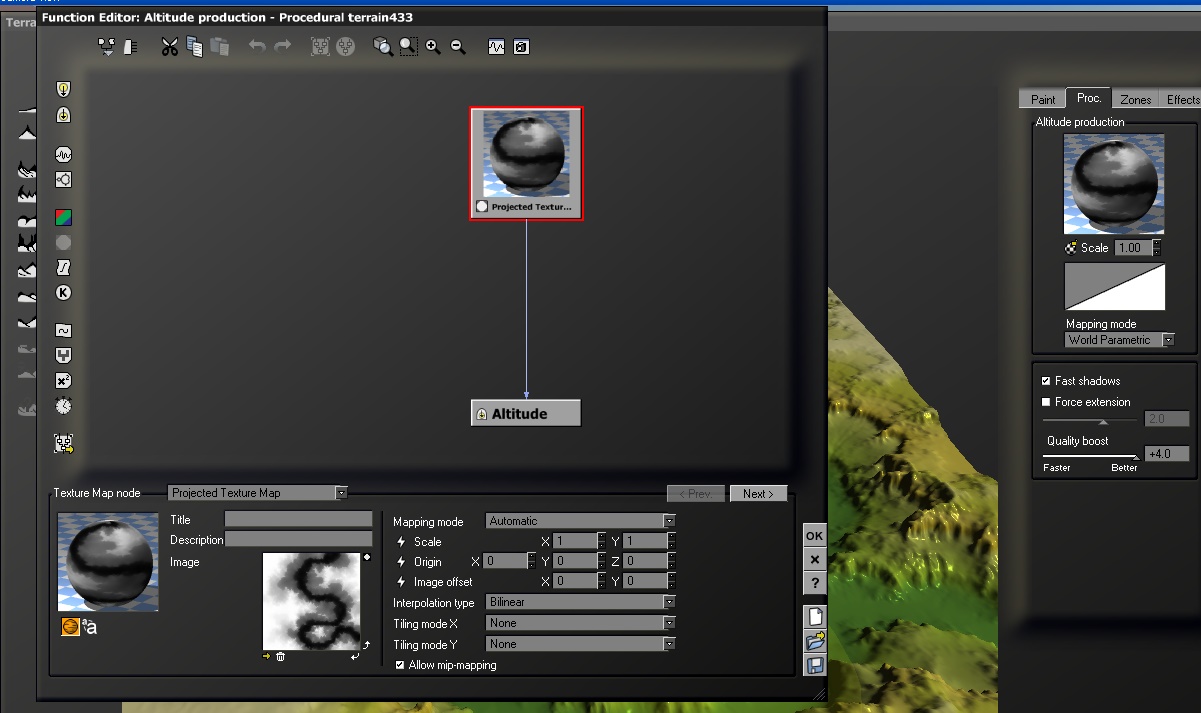Image resolution: width=1201 pixels, height=713 pixels.
Task: Enable the Force extension checkbox
Action: click(1046, 402)
